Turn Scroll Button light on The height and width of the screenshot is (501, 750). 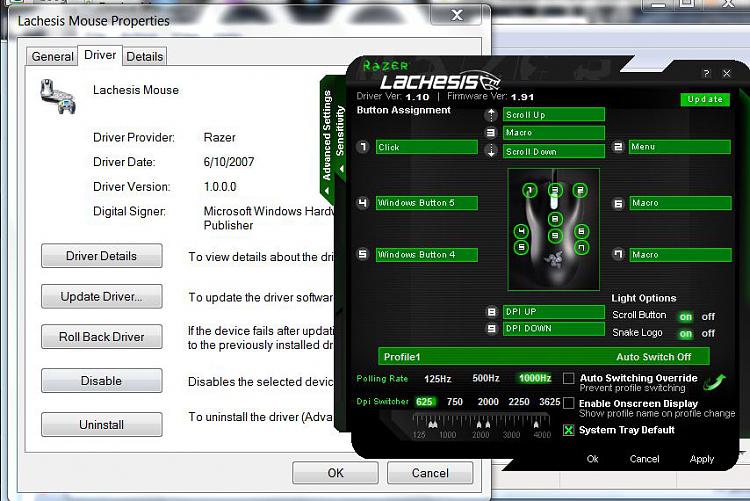click(686, 317)
